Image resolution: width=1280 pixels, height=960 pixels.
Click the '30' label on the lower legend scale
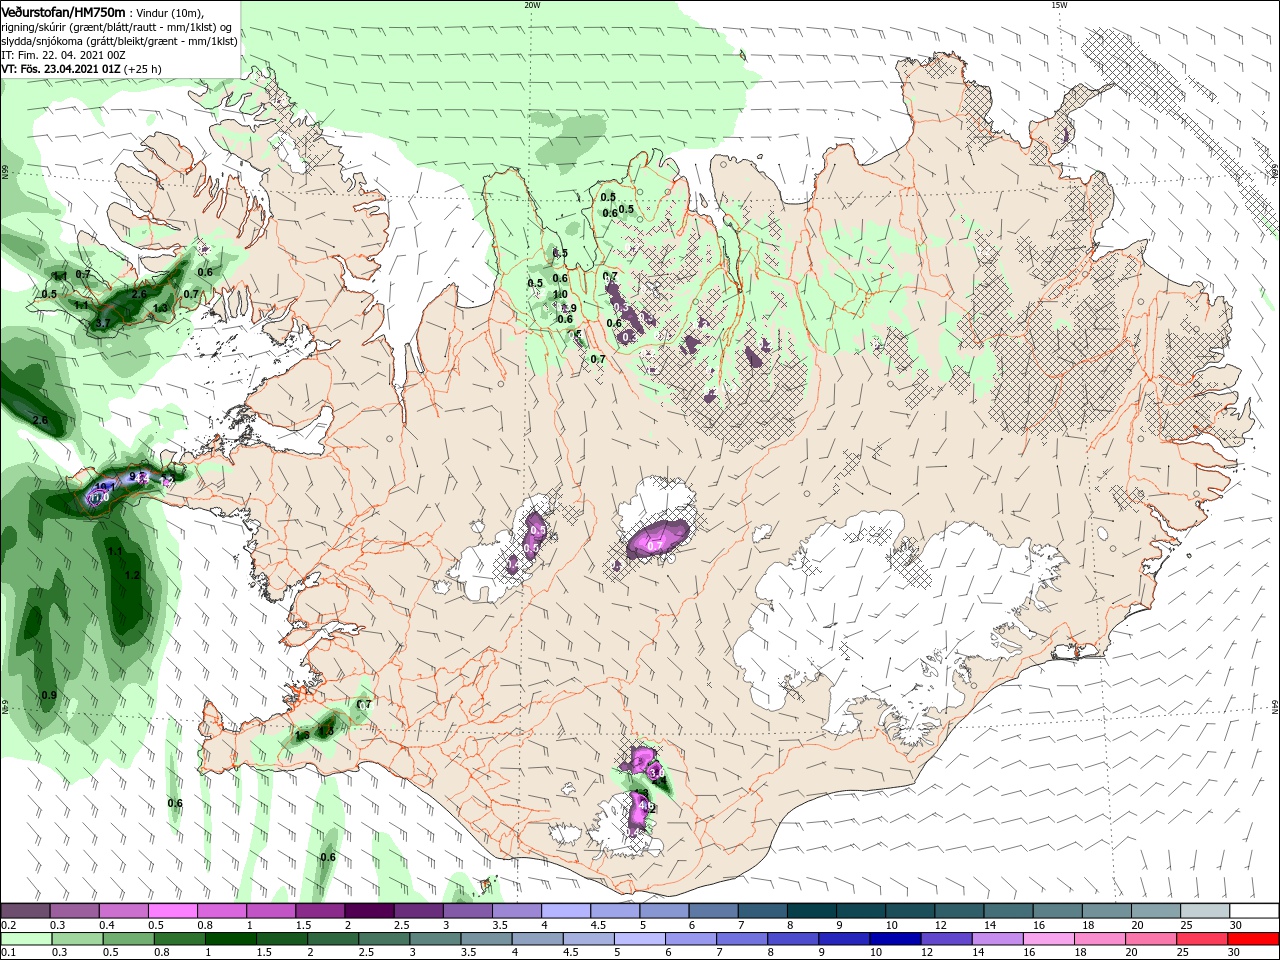coord(1235,953)
